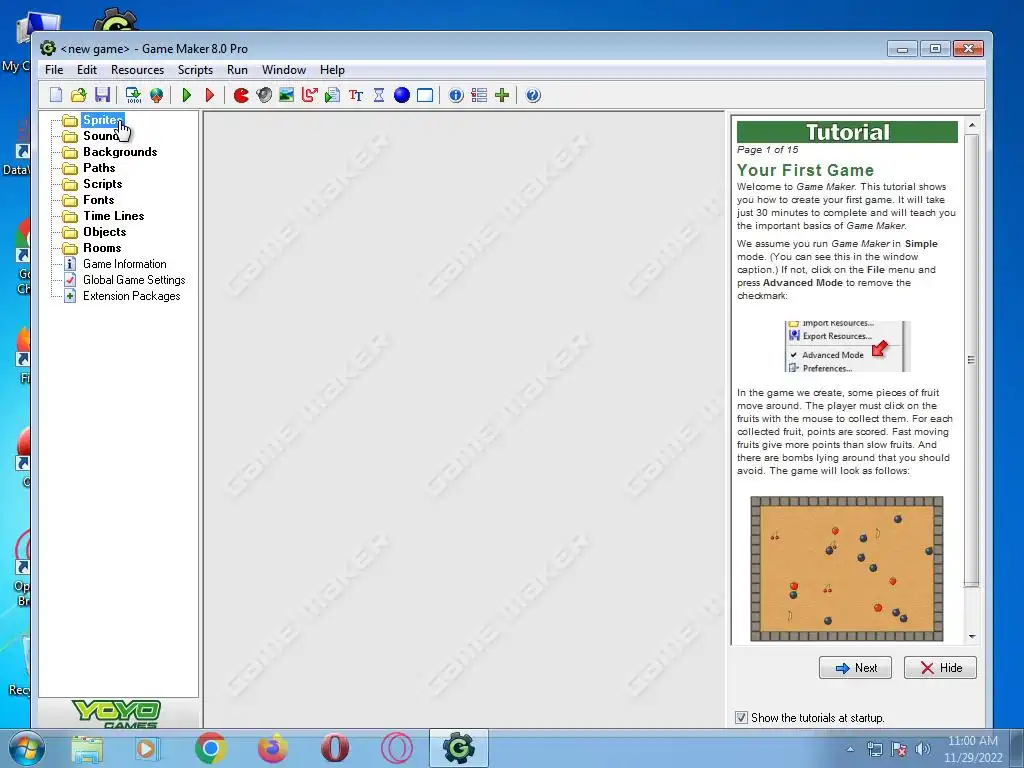Screen dimensions: 1024x768
Task: Select the Paths folder
Action: click(99, 168)
